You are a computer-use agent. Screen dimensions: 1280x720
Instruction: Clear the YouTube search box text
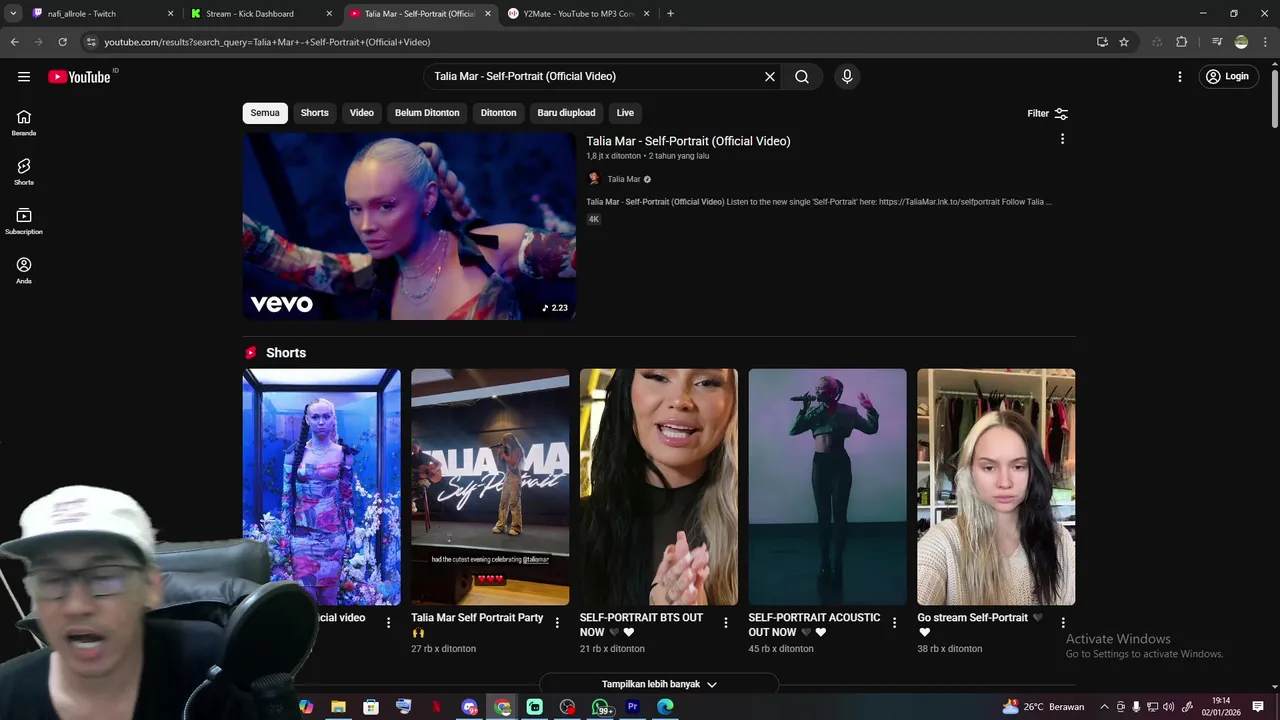[770, 76]
